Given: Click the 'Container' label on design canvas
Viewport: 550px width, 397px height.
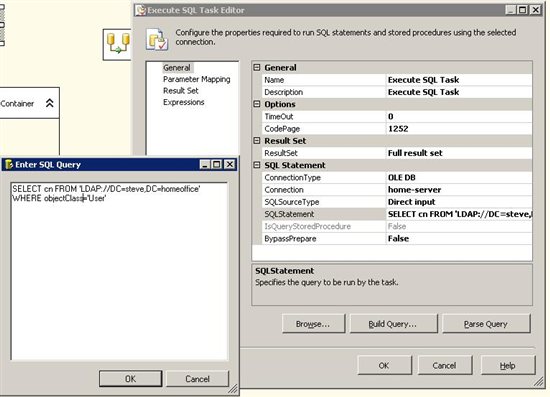Looking at the screenshot, I should pyautogui.click(x=17, y=103).
